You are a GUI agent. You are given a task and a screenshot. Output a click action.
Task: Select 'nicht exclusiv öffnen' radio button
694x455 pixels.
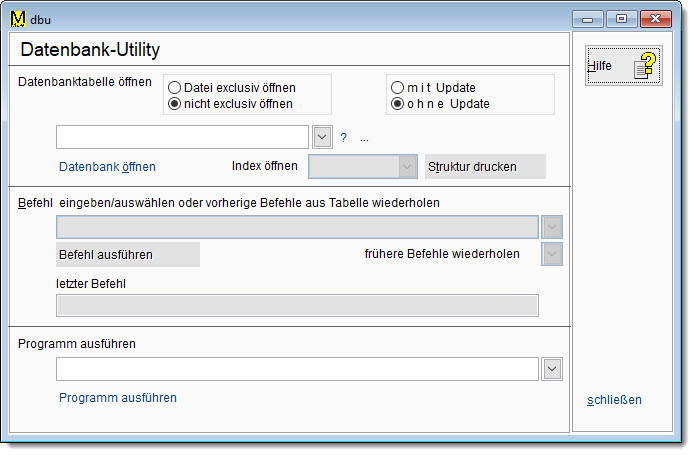tap(175, 103)
